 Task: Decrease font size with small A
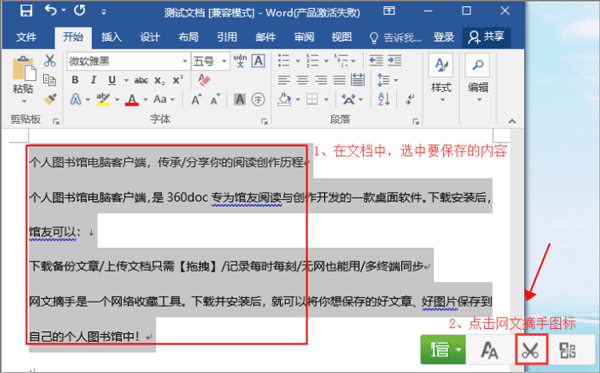215,99
